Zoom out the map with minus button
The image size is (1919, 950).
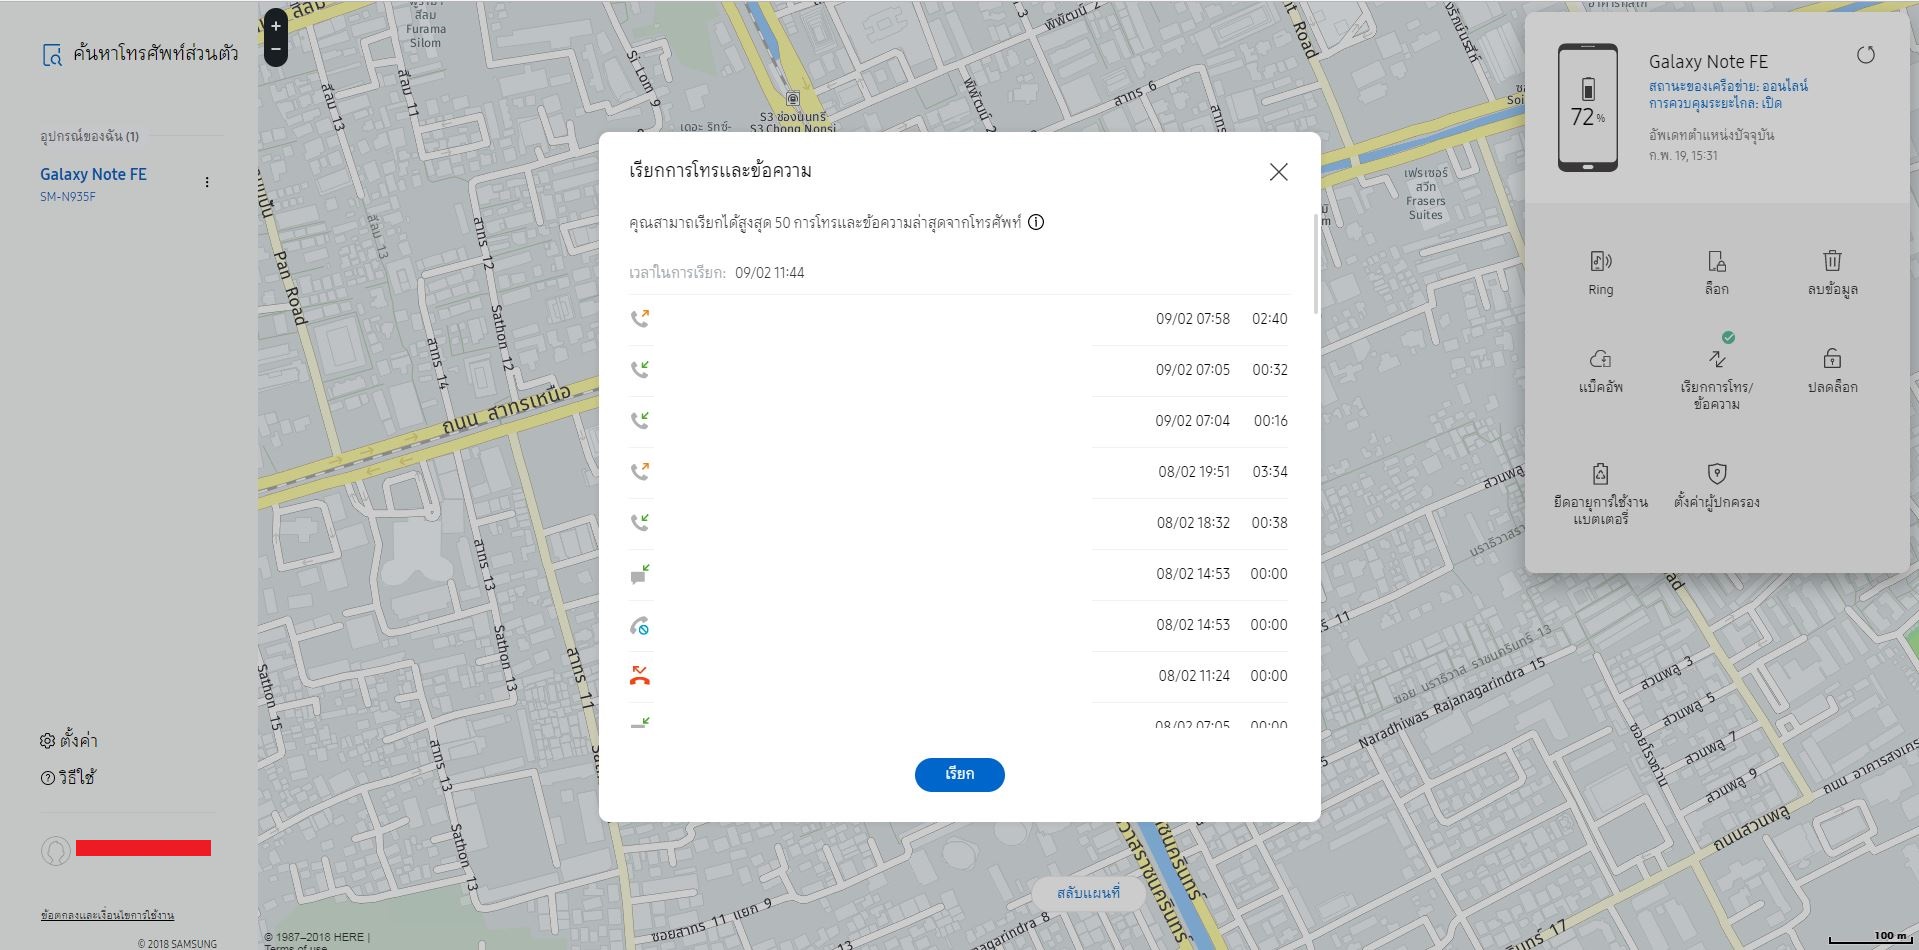click(276, 49)
